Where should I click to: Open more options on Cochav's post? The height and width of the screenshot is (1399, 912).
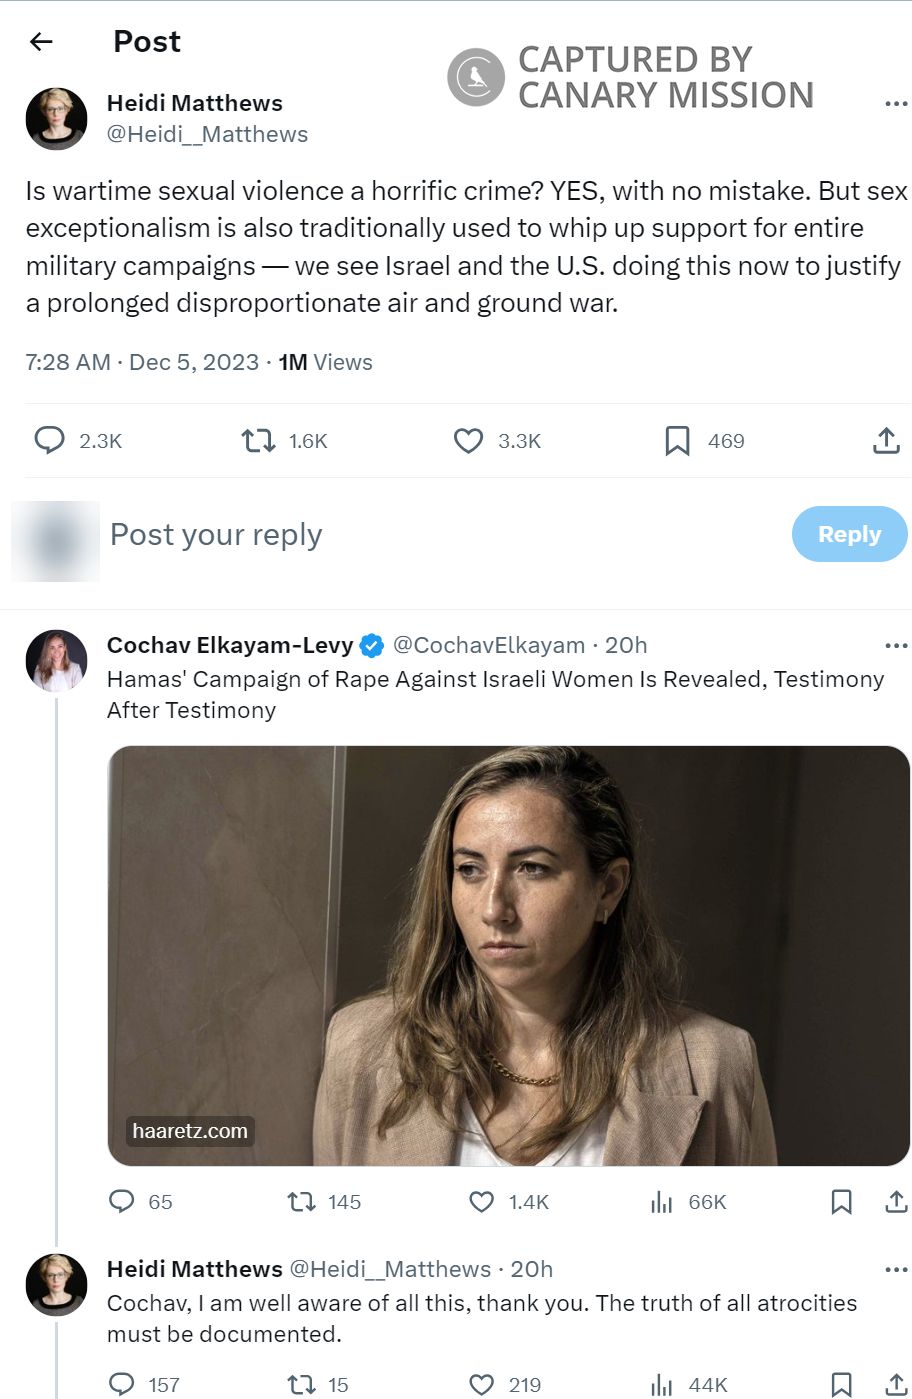896,646
